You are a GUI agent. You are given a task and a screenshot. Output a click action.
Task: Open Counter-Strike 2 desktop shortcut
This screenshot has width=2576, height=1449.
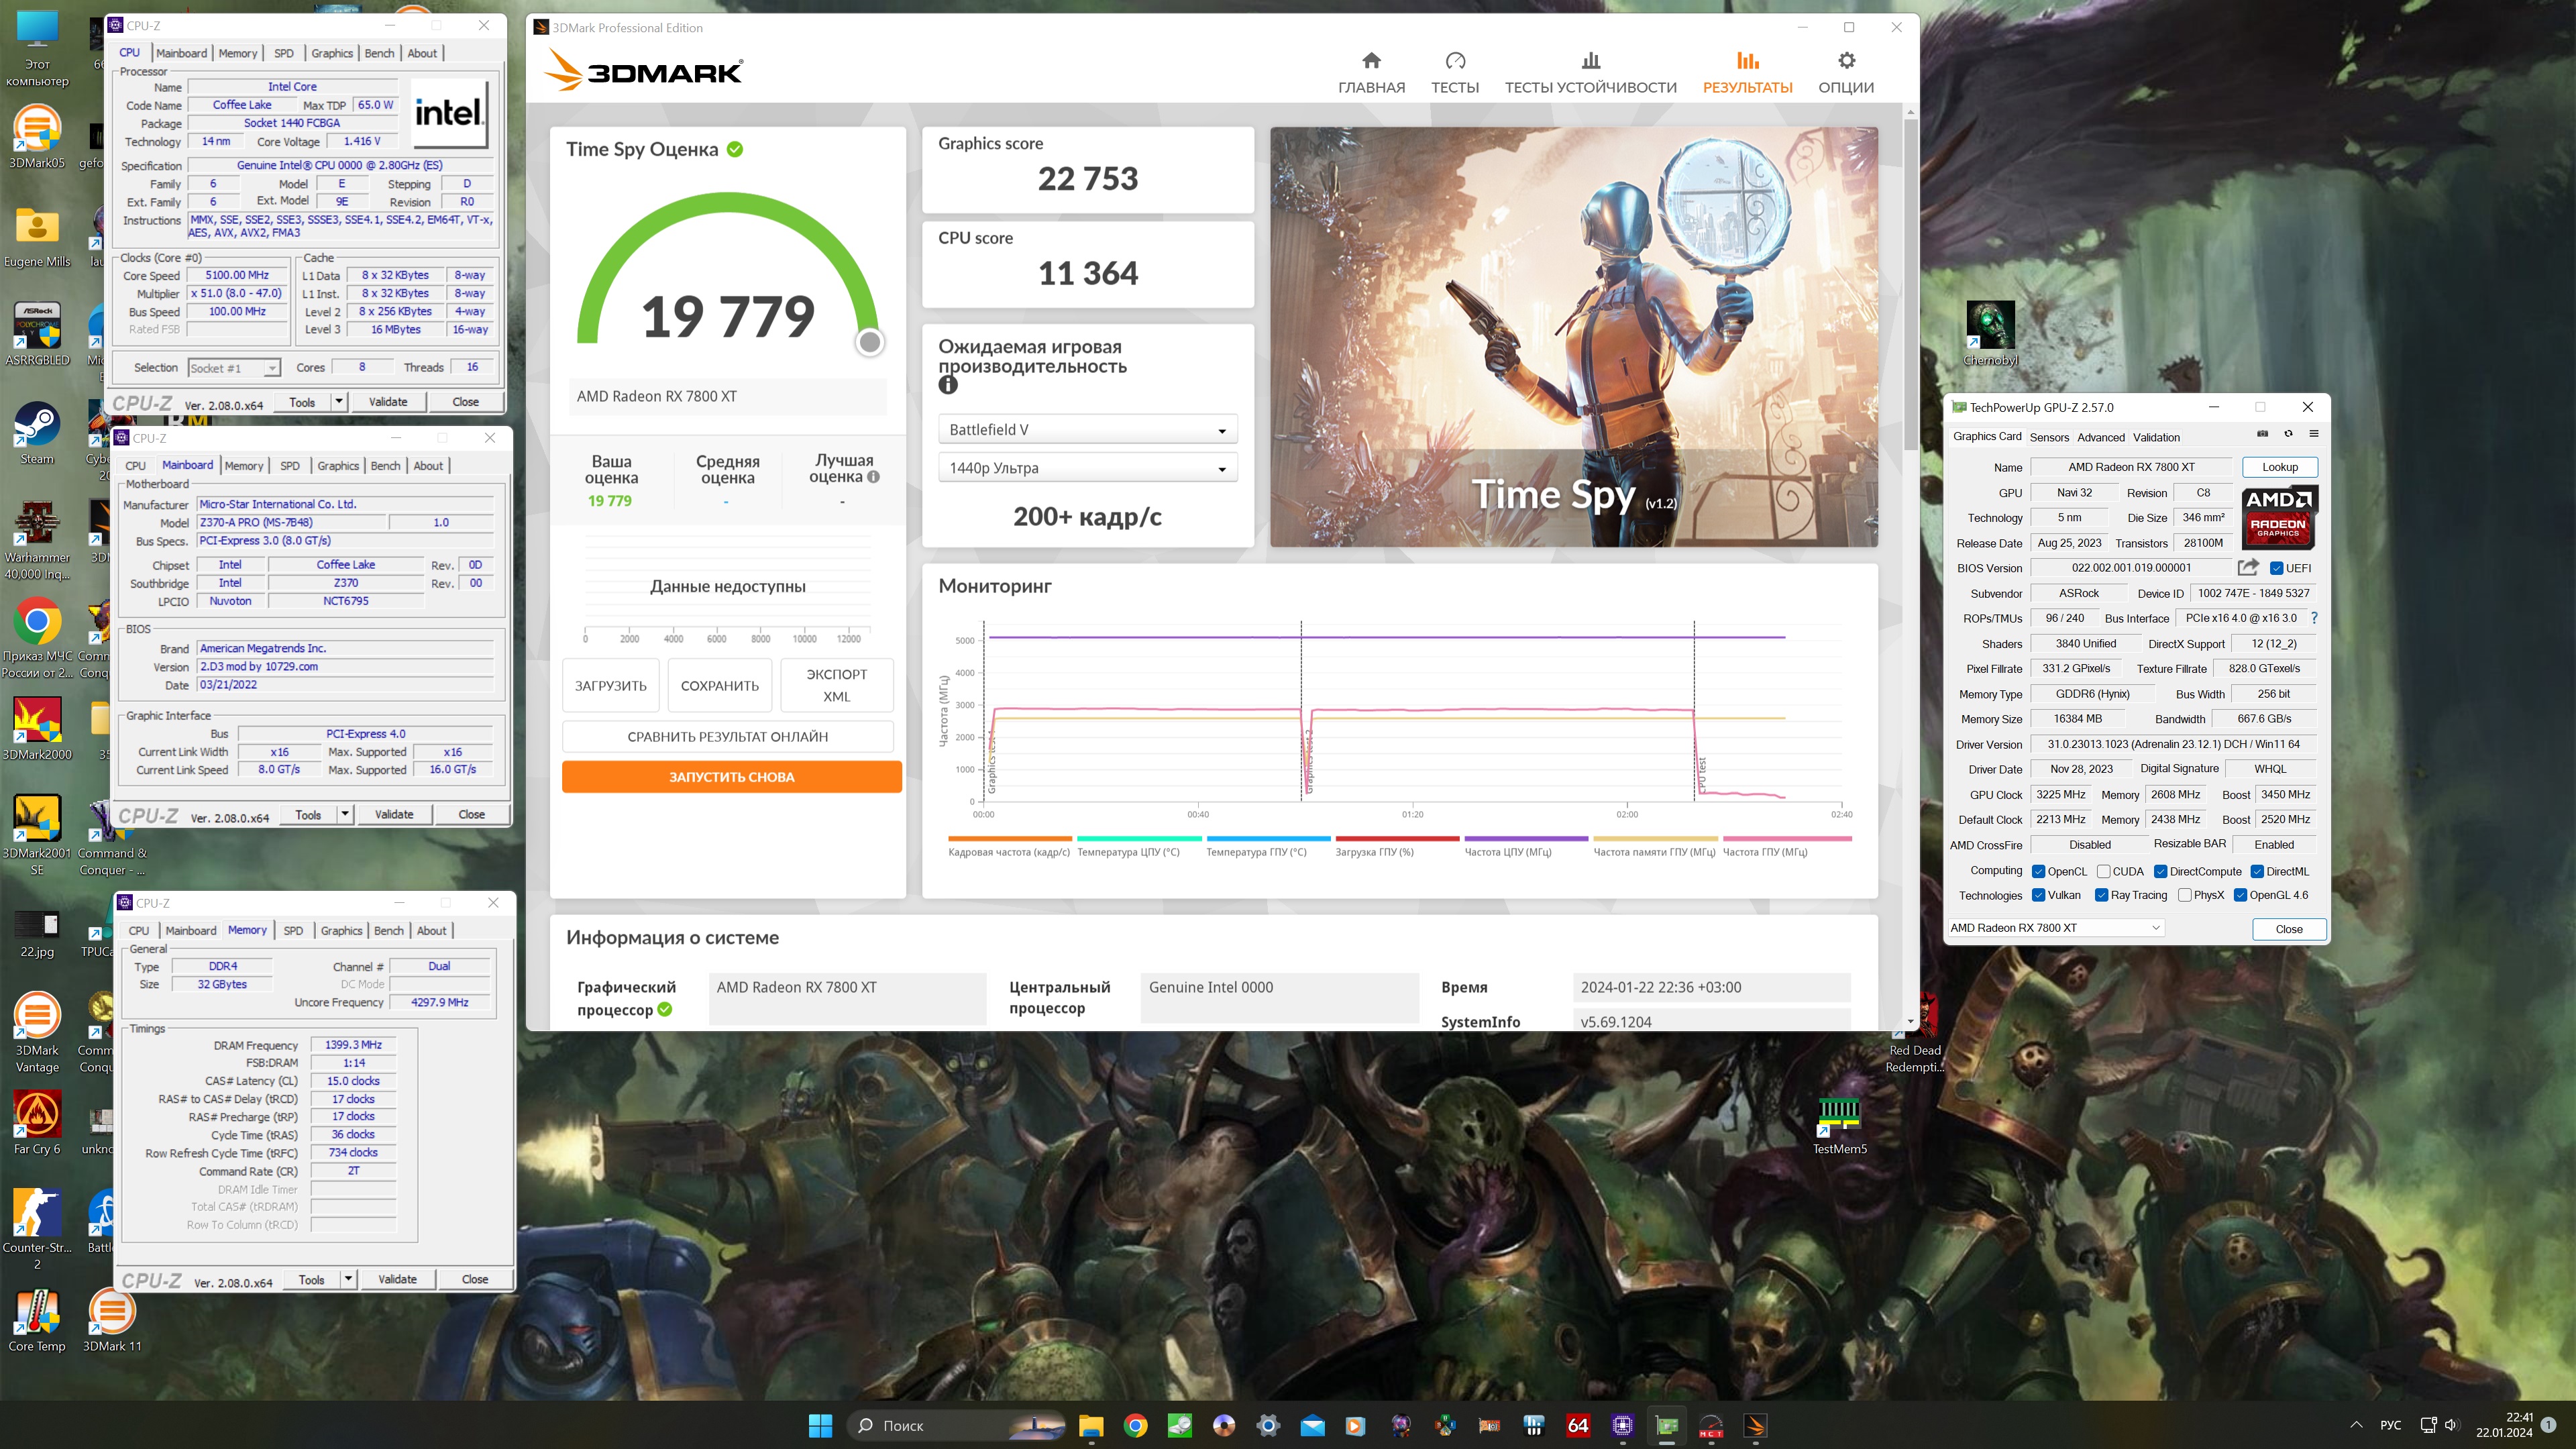[x=37, y=1230]
